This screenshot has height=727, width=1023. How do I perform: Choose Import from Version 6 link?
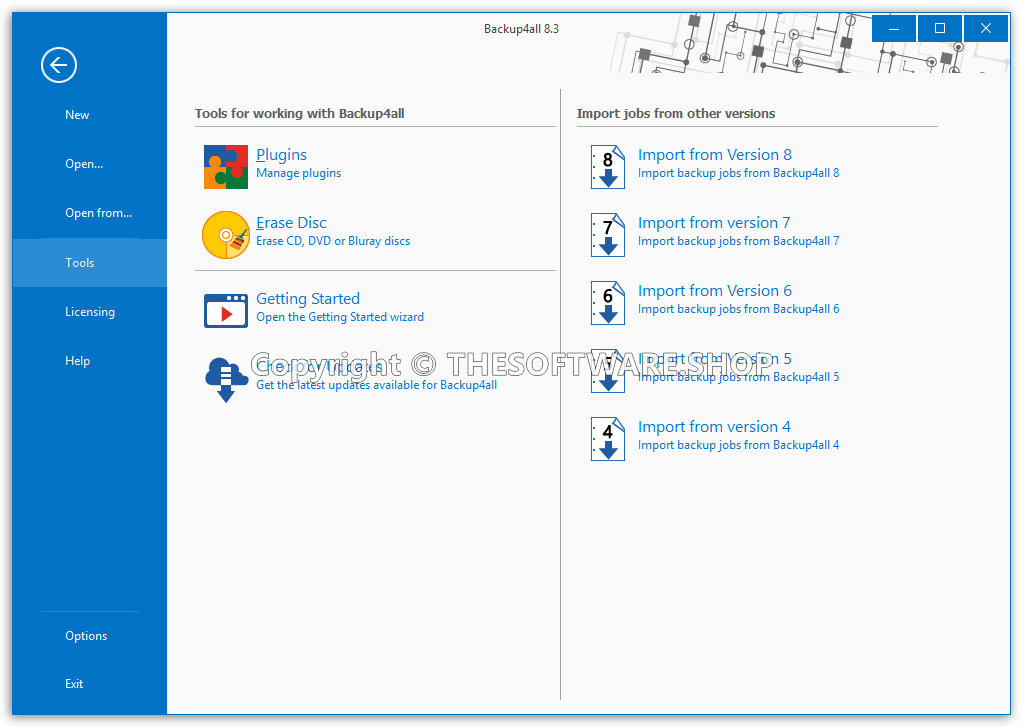click(714, 290)
